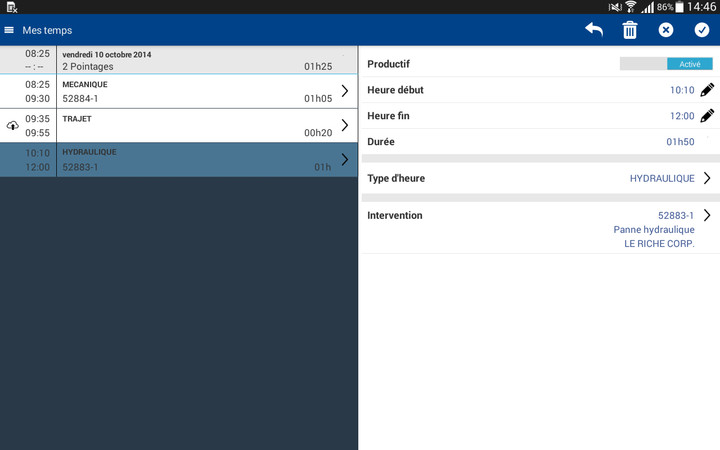Open Intervention details chevron
720x450 pixels.
(707, 215)
